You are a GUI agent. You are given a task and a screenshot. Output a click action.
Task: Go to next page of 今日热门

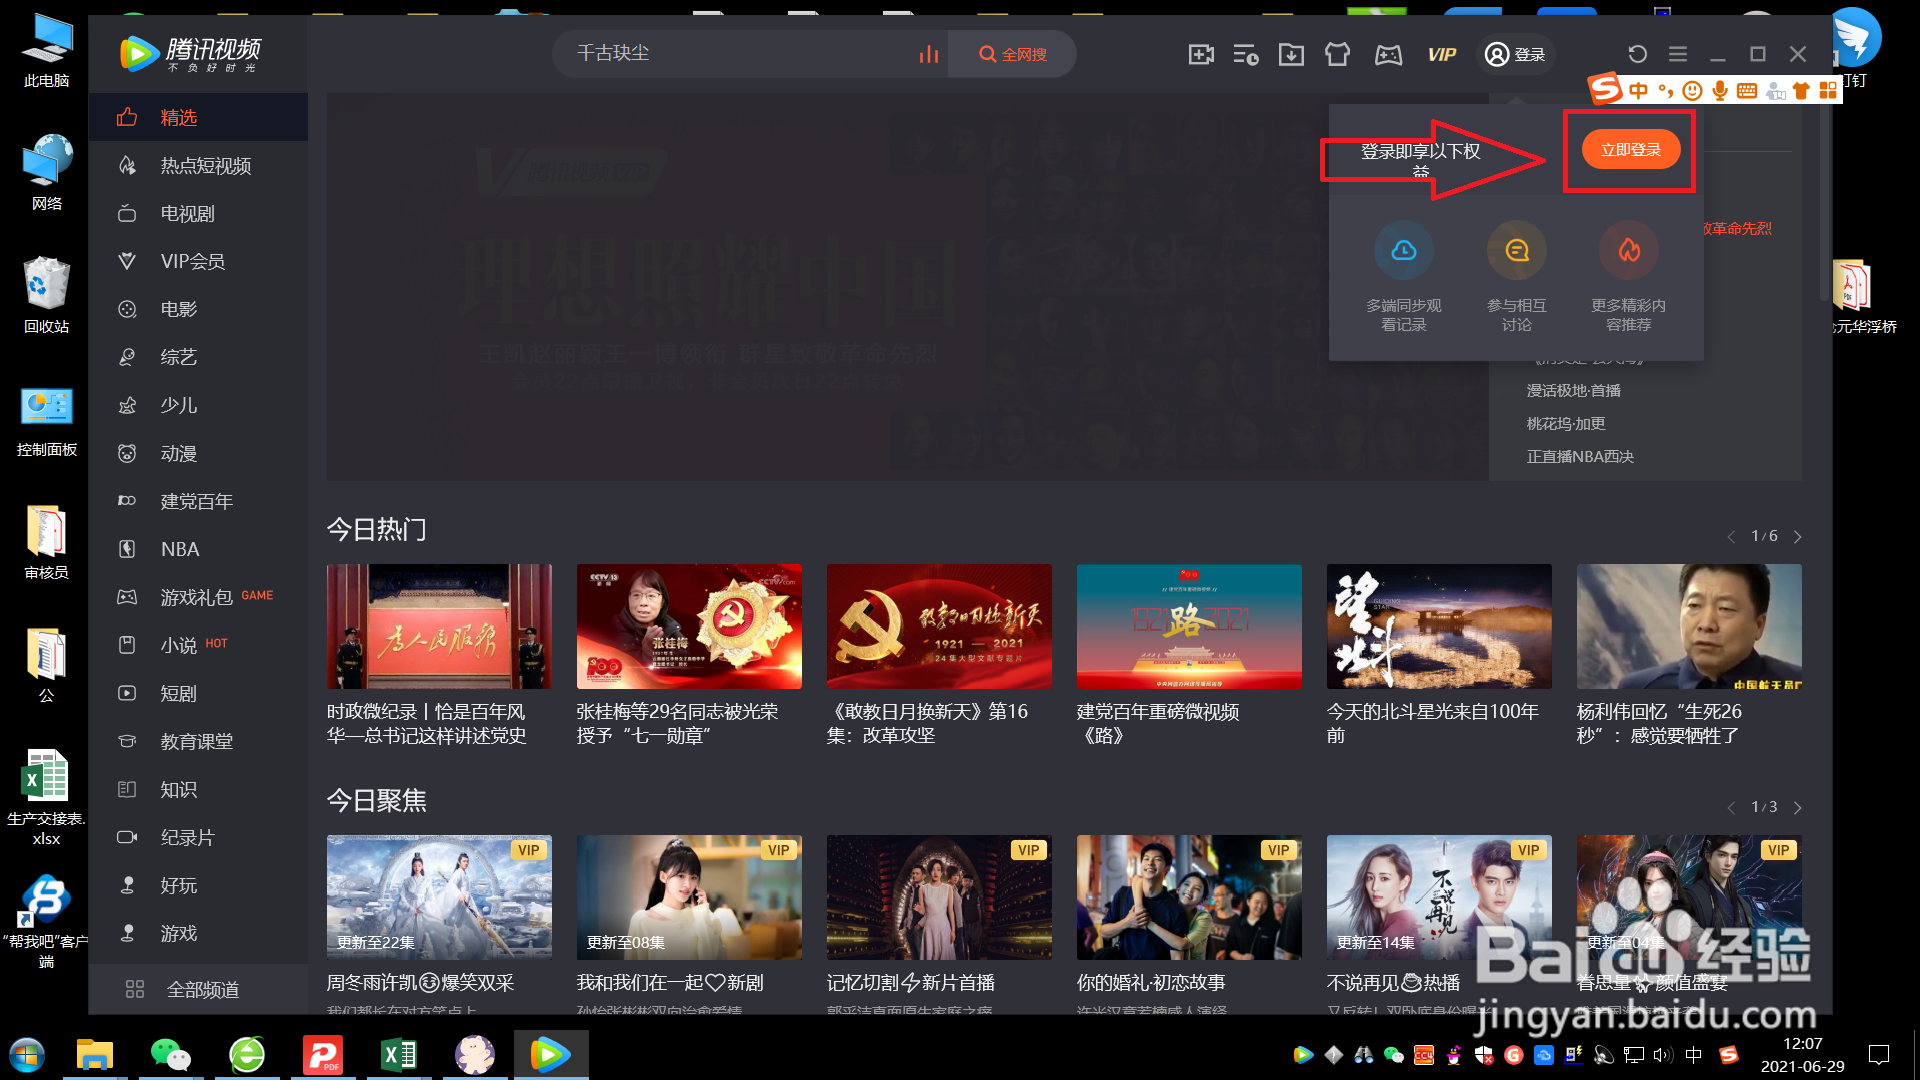click(x=1797, y=537)
